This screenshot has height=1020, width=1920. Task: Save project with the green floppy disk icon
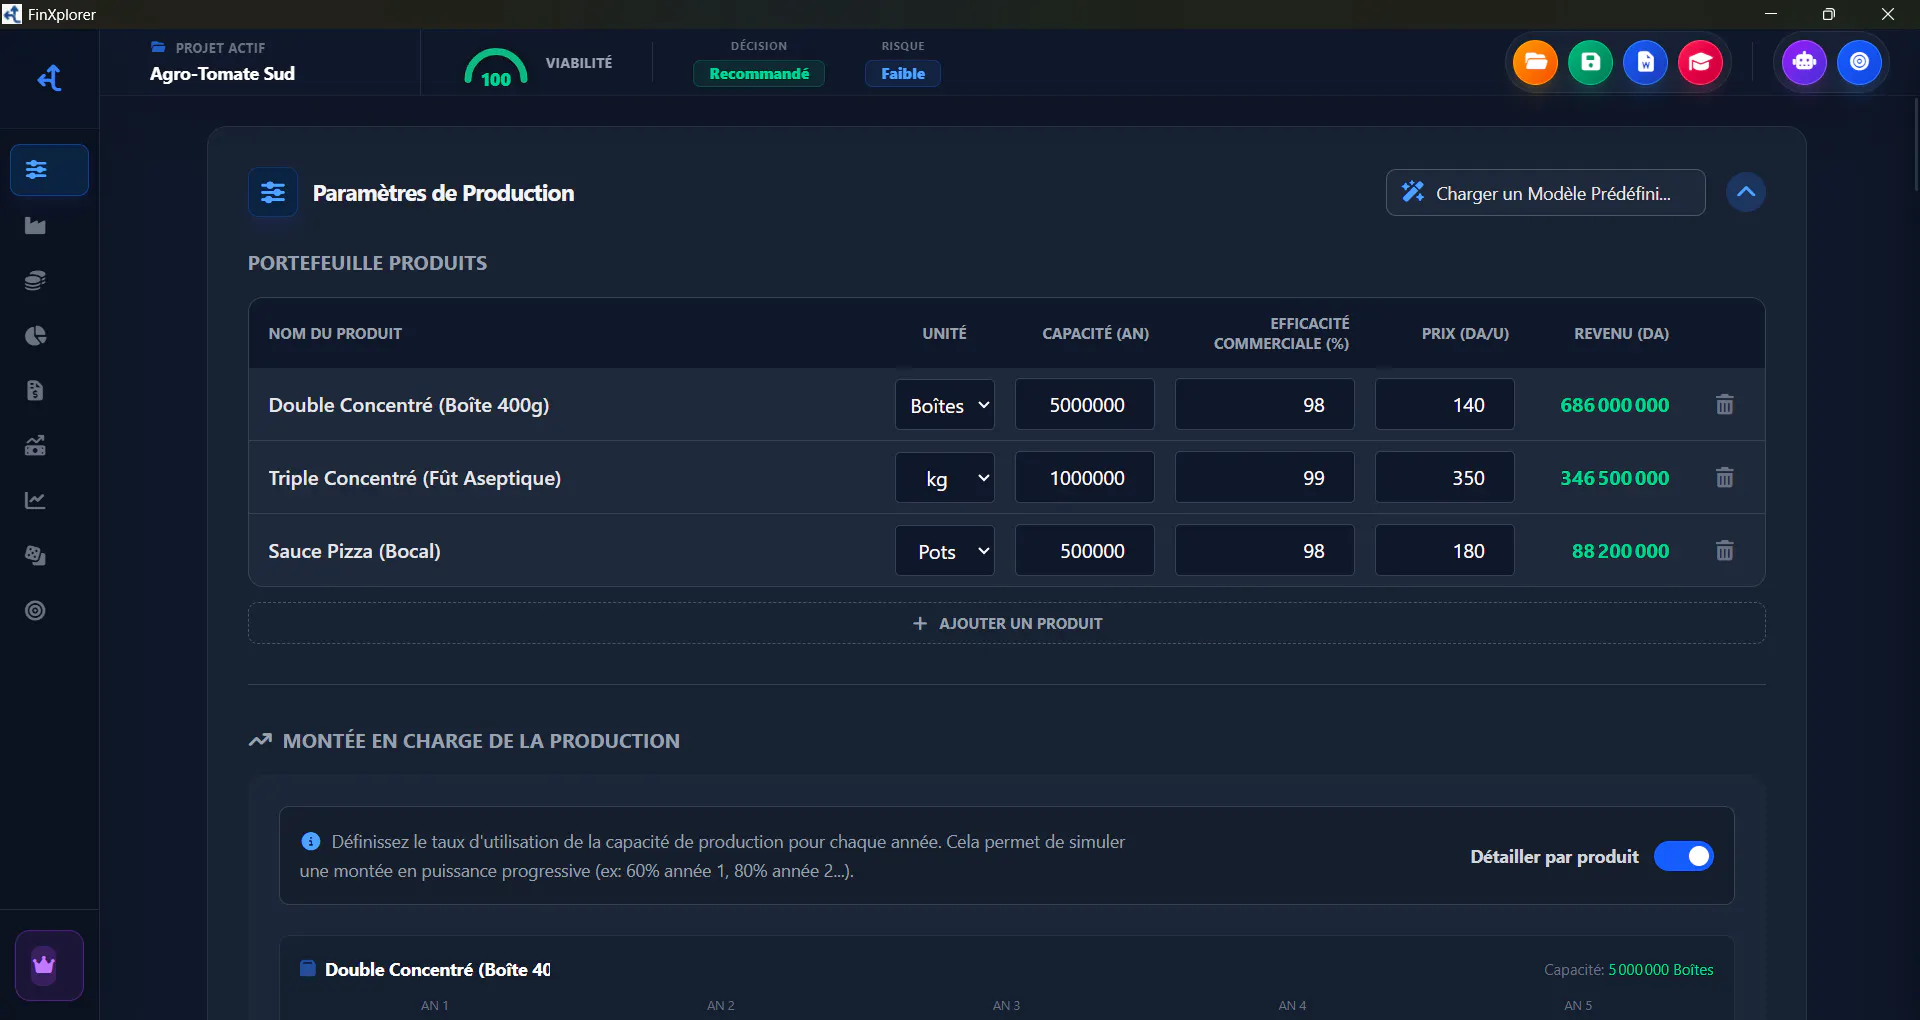click(x=1590, y=62)
